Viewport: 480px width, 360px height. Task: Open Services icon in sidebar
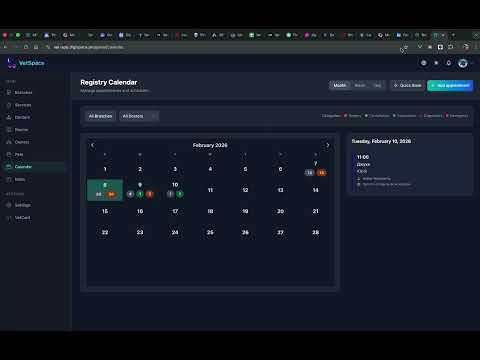pos(9,105)
